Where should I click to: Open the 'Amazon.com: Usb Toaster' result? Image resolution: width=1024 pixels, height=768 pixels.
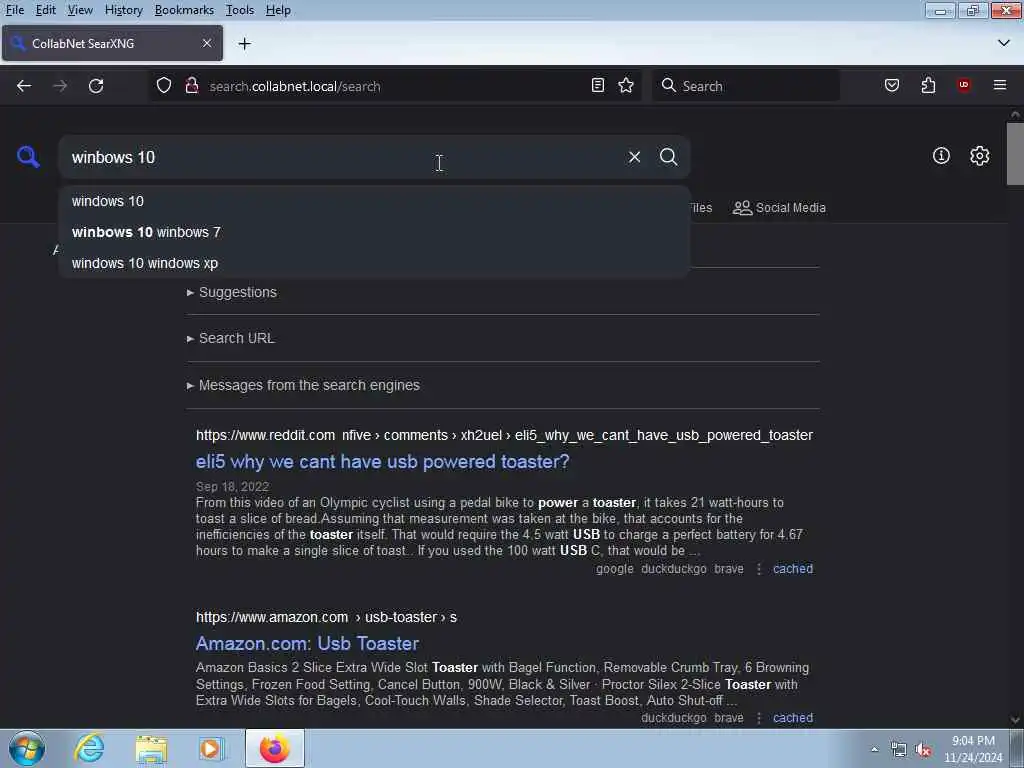tap(307, 643)
